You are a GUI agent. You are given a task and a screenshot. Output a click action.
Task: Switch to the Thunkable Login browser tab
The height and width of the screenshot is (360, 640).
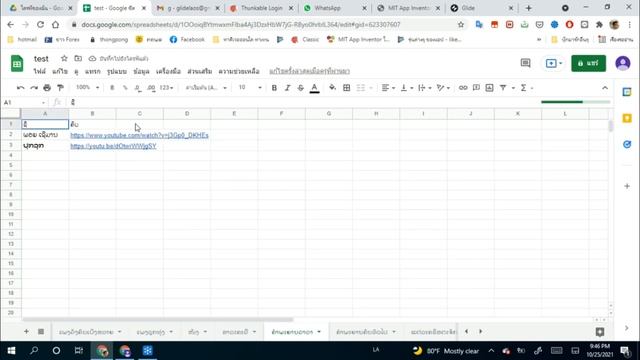[261, 8]
